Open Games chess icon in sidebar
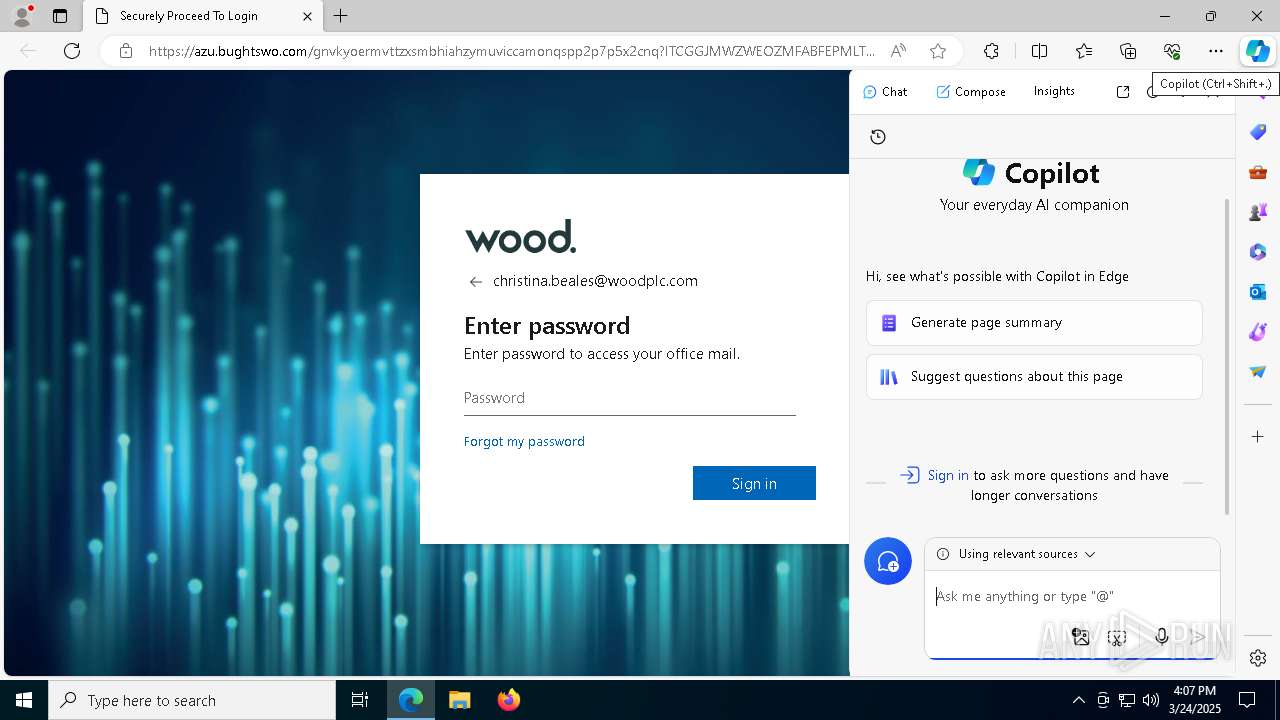 [1258, 212]
